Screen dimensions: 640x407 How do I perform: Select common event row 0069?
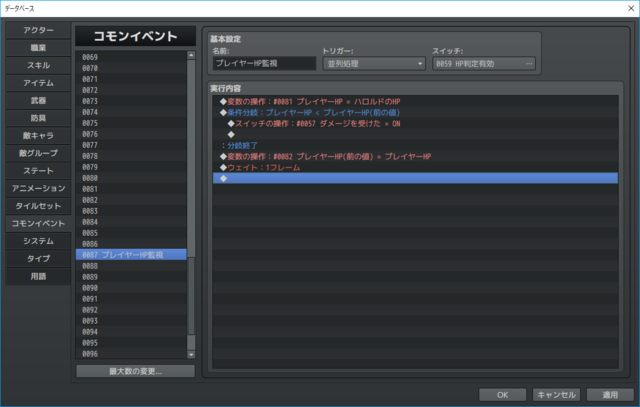[x=131, y=57]
